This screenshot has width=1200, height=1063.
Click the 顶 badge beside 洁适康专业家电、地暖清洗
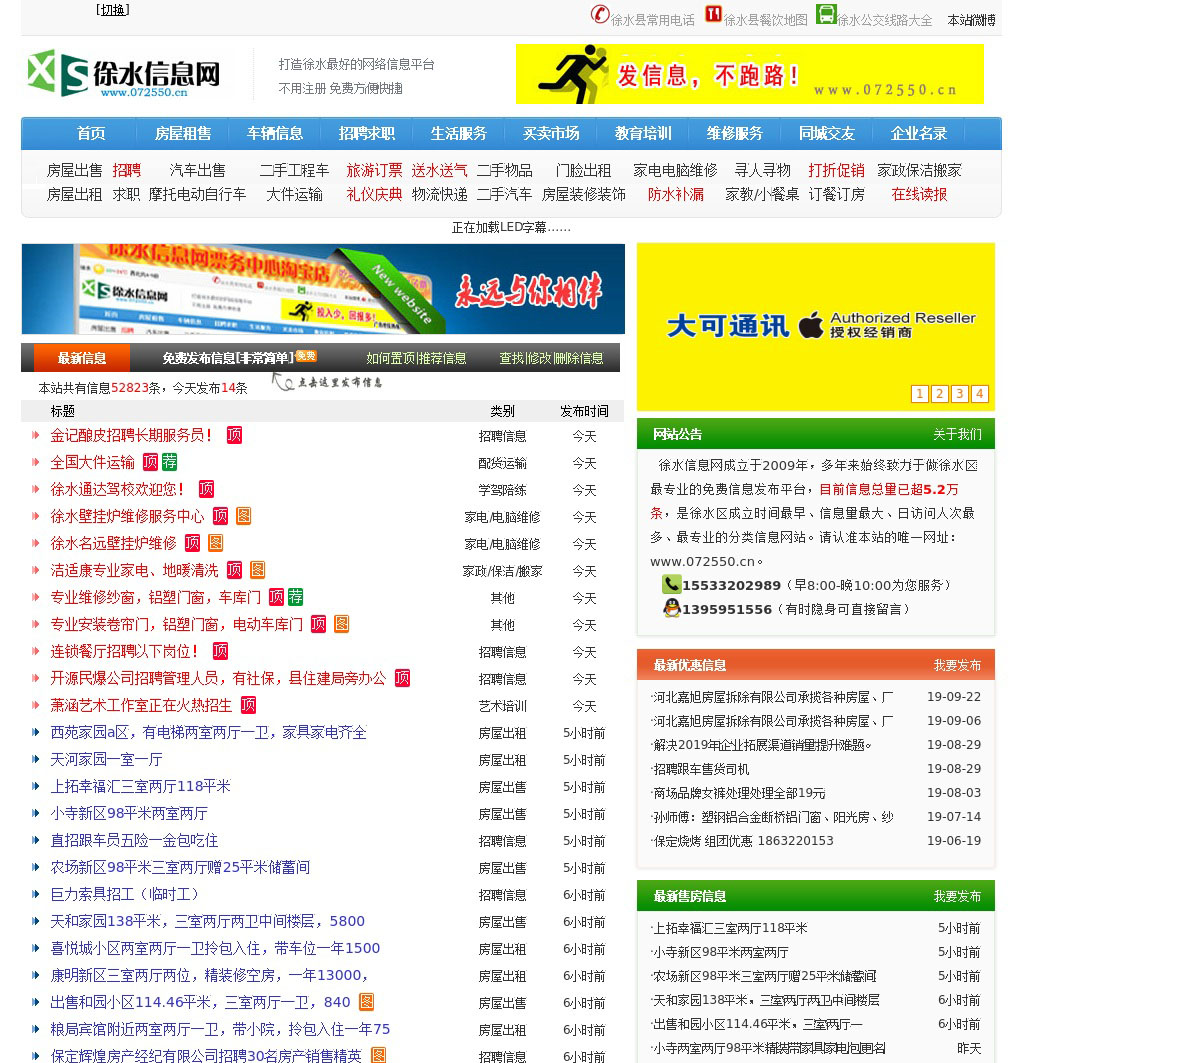point(234,570)
